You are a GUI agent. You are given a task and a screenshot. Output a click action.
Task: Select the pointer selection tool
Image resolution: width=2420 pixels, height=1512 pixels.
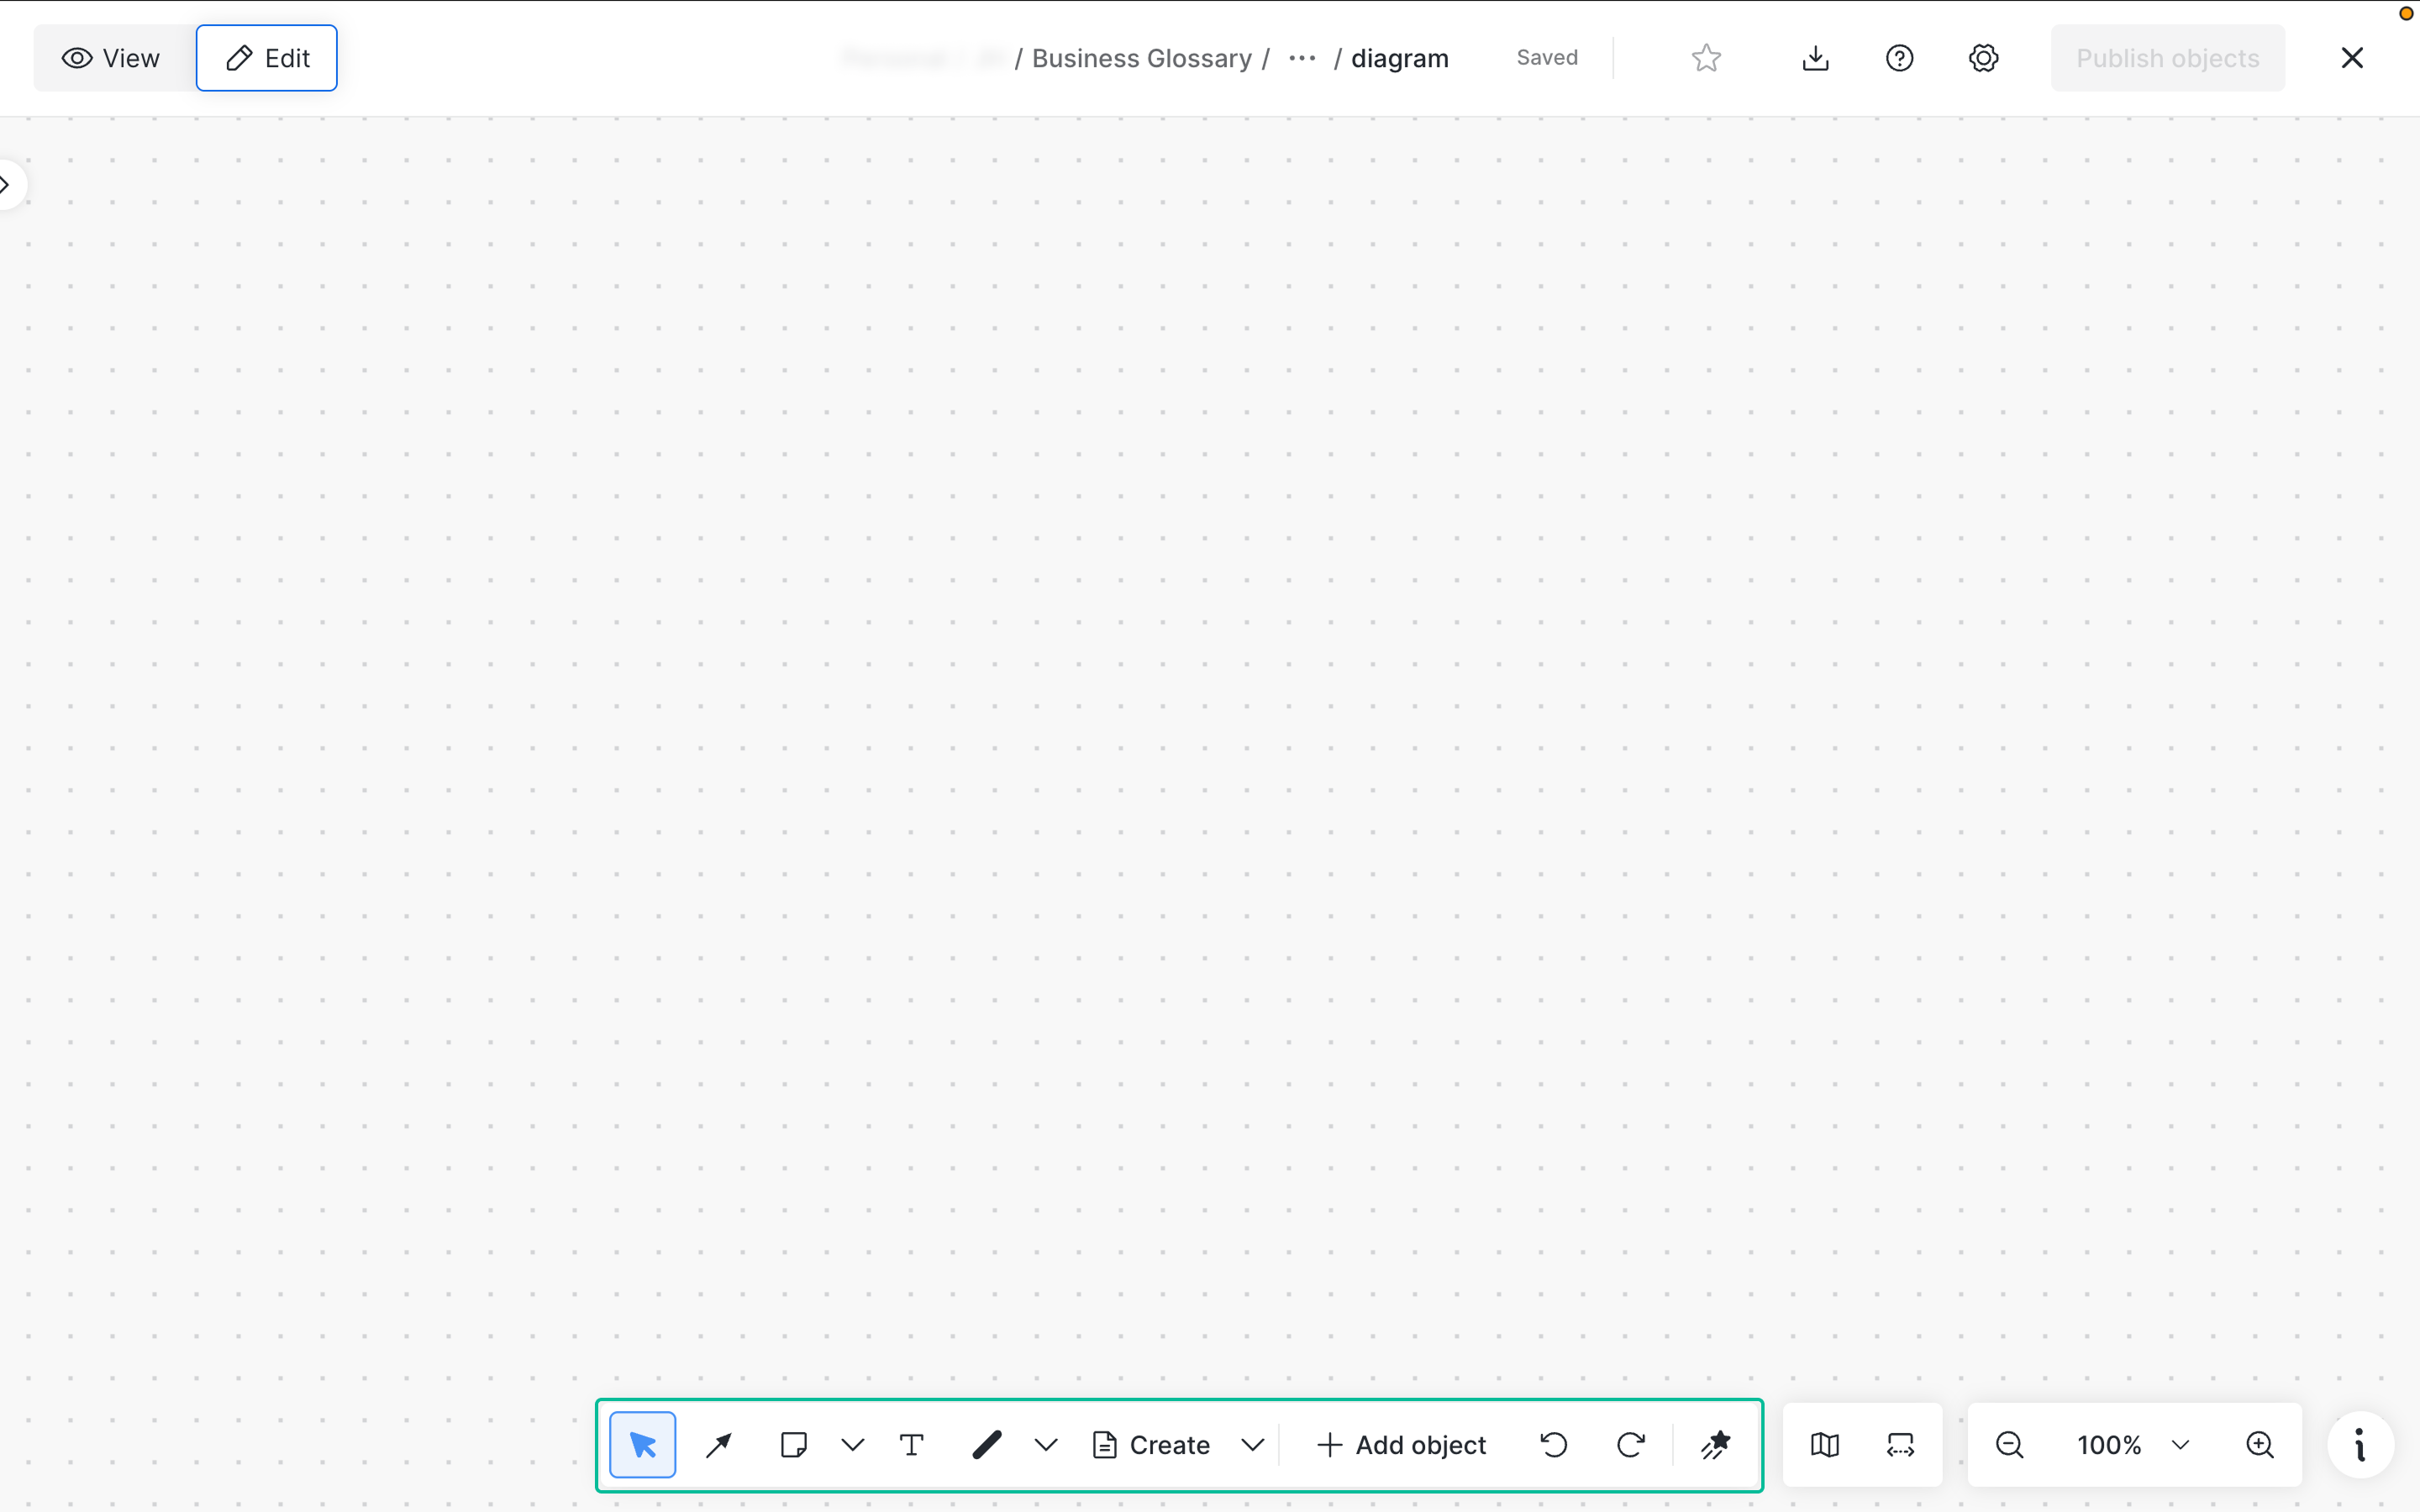click(x=642, y=1444)
